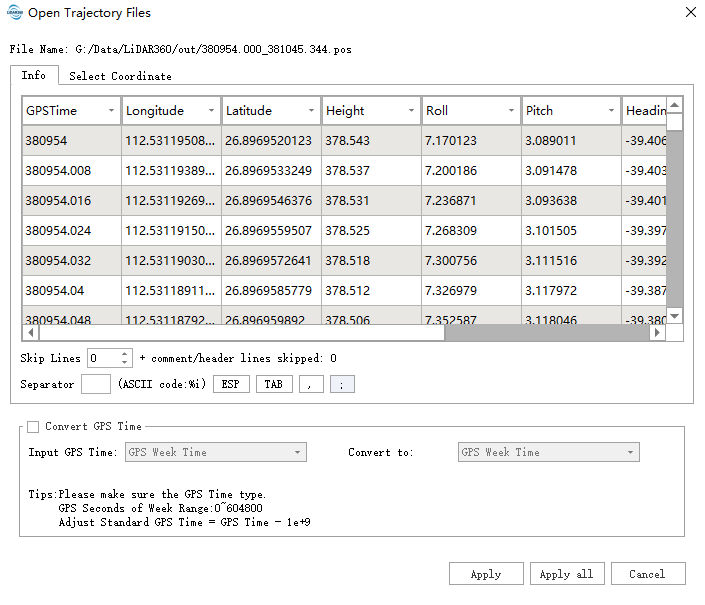Close the Open Trajectory Files dialog
Viewport: 705px width, 605px height.
[690, 12]
